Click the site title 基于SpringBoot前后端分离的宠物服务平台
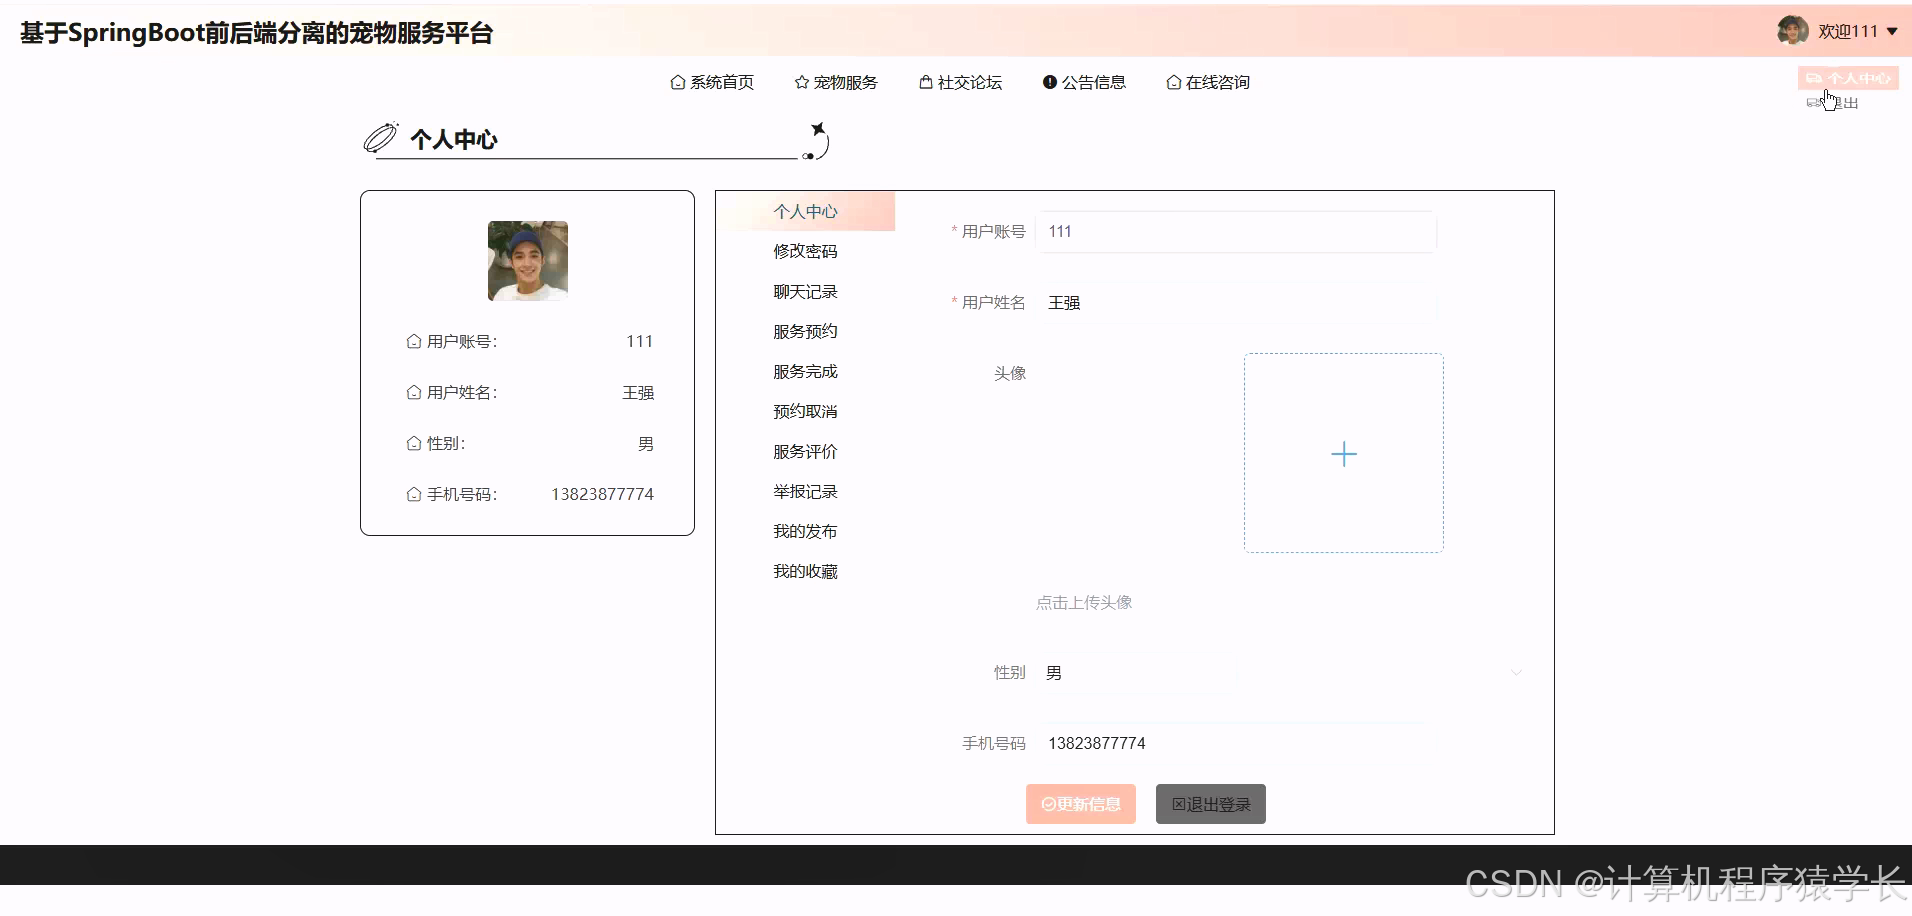Viewport: 1912px width, 916px height. tap(257, 33)
